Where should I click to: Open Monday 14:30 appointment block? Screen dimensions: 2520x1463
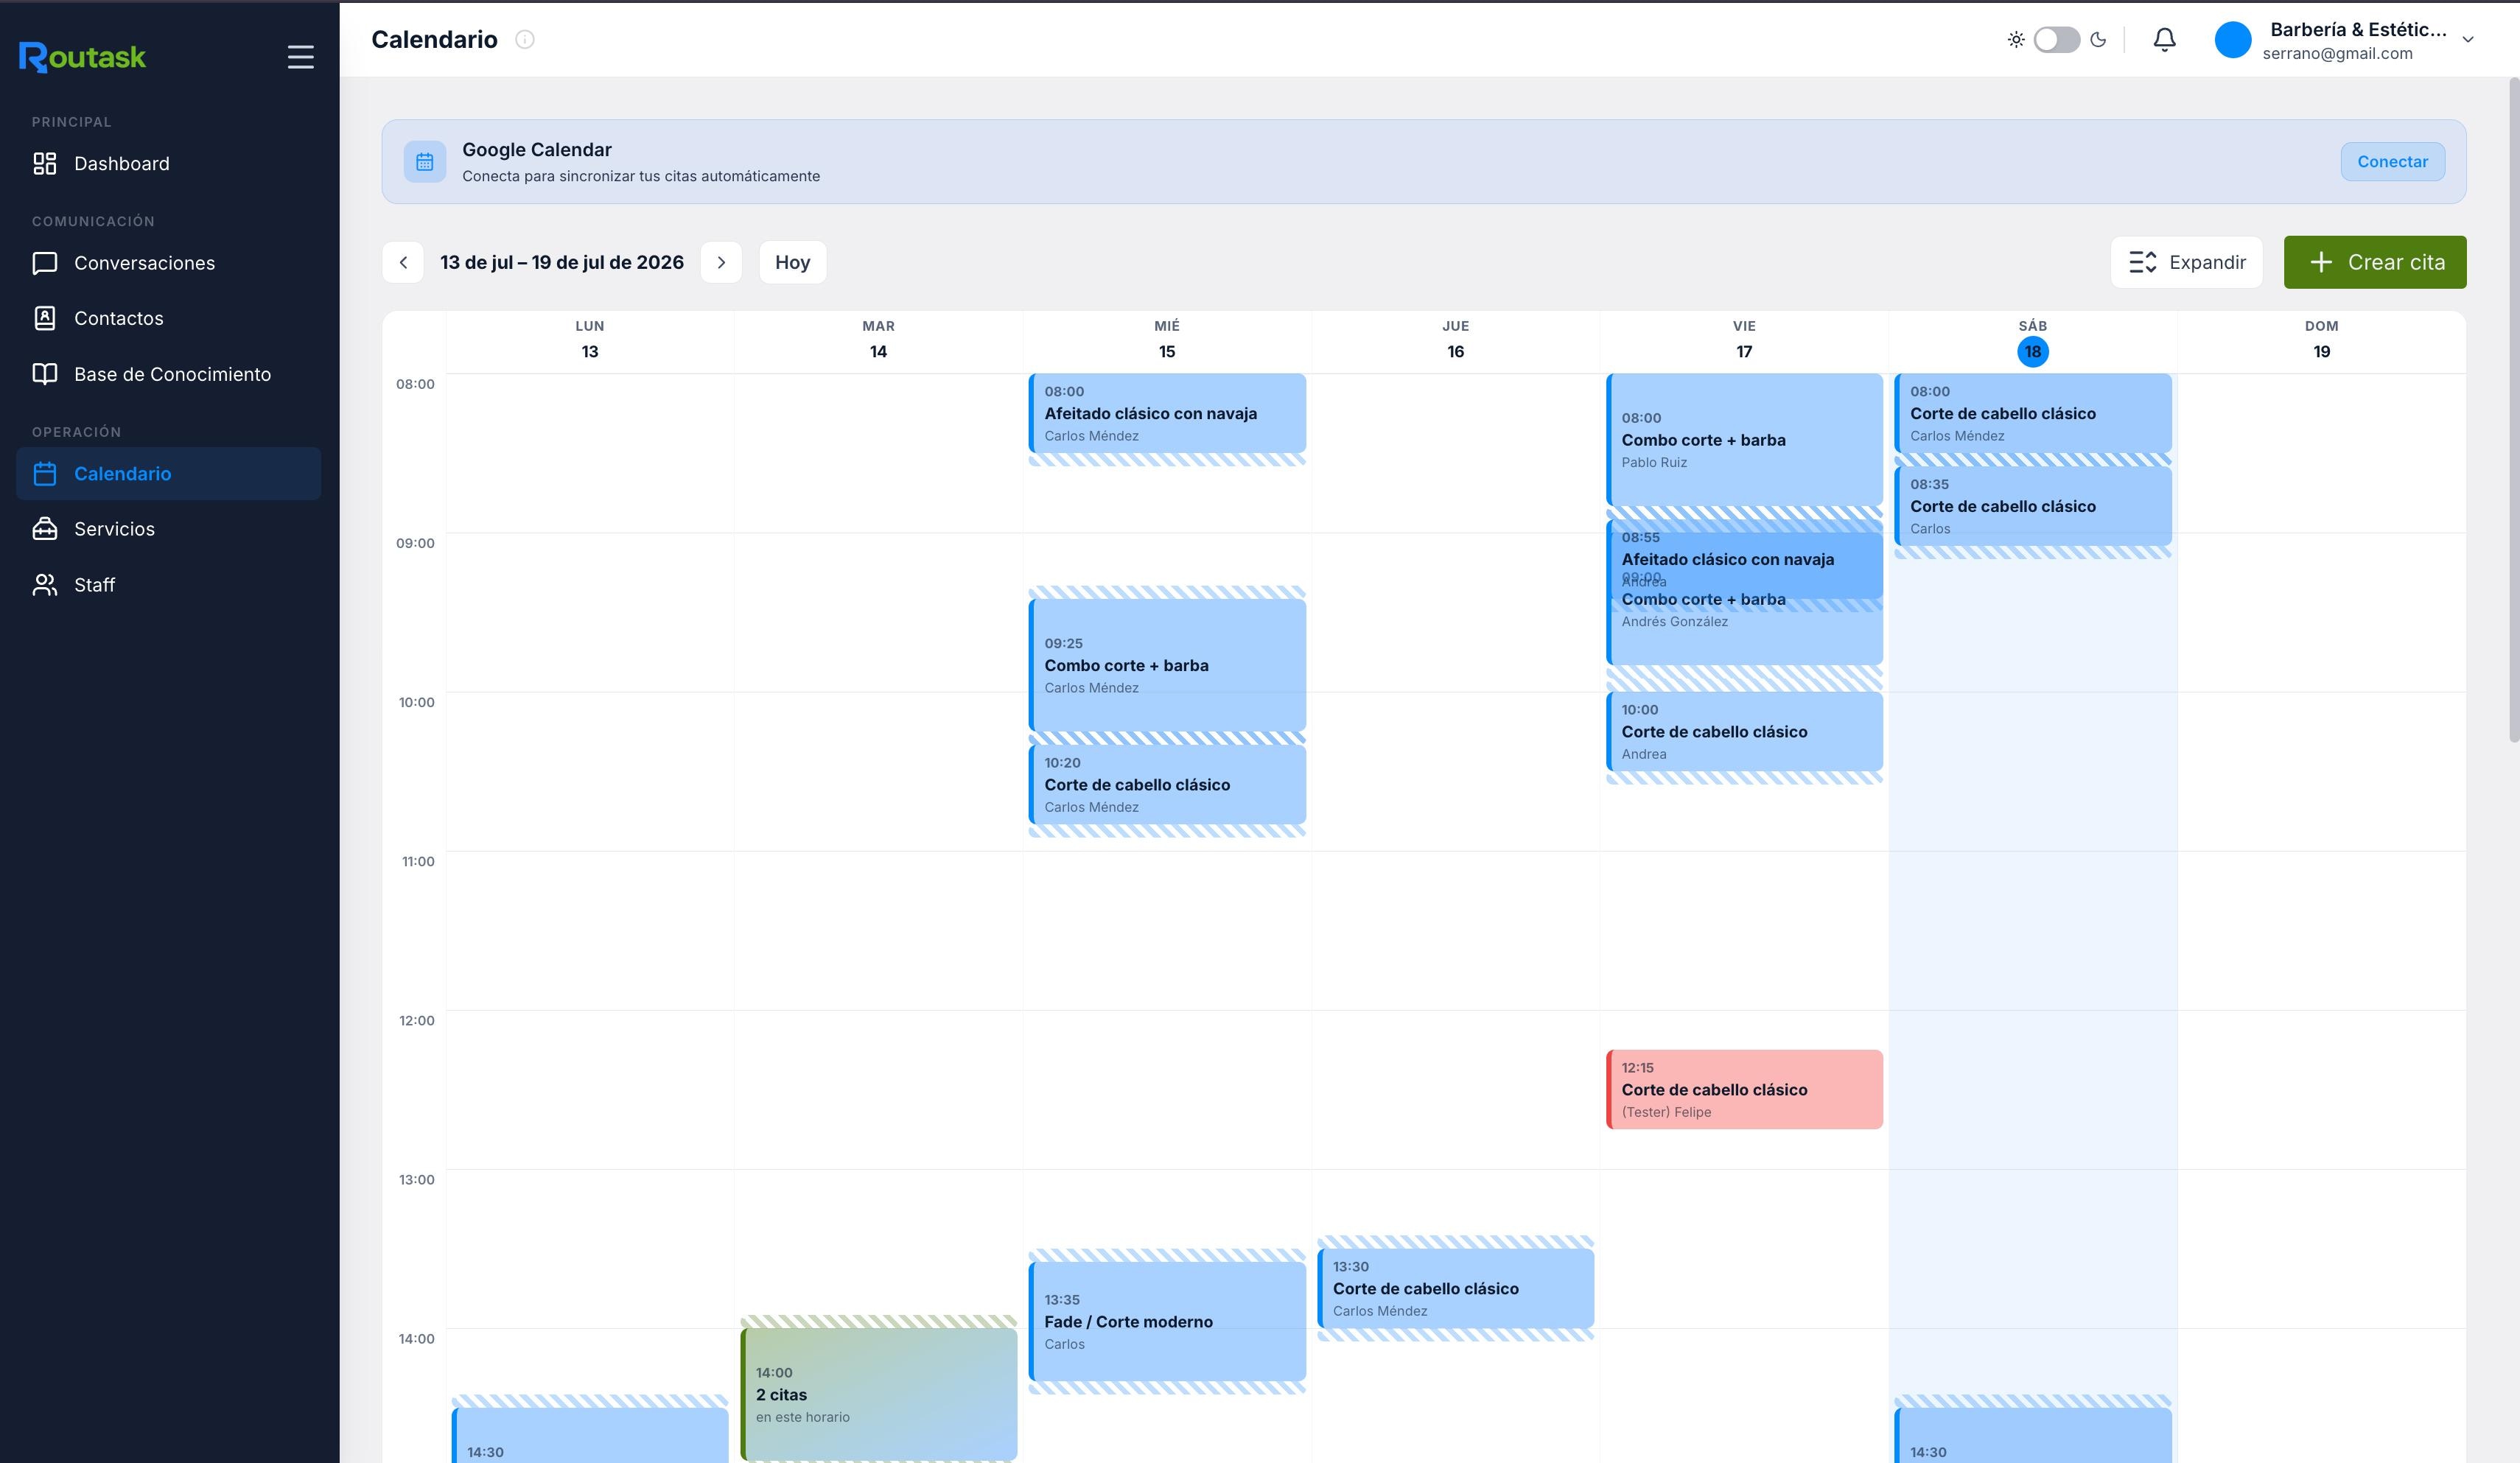[x=590, y=1436]
